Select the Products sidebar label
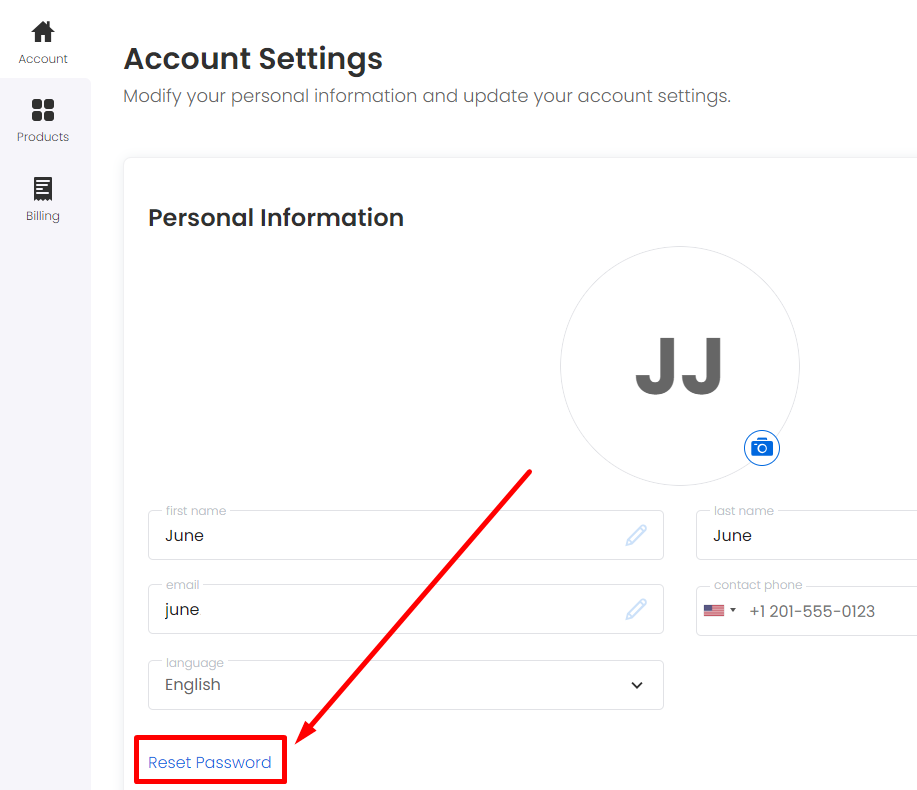The image size is (917, 790). [x=43, y=137]
